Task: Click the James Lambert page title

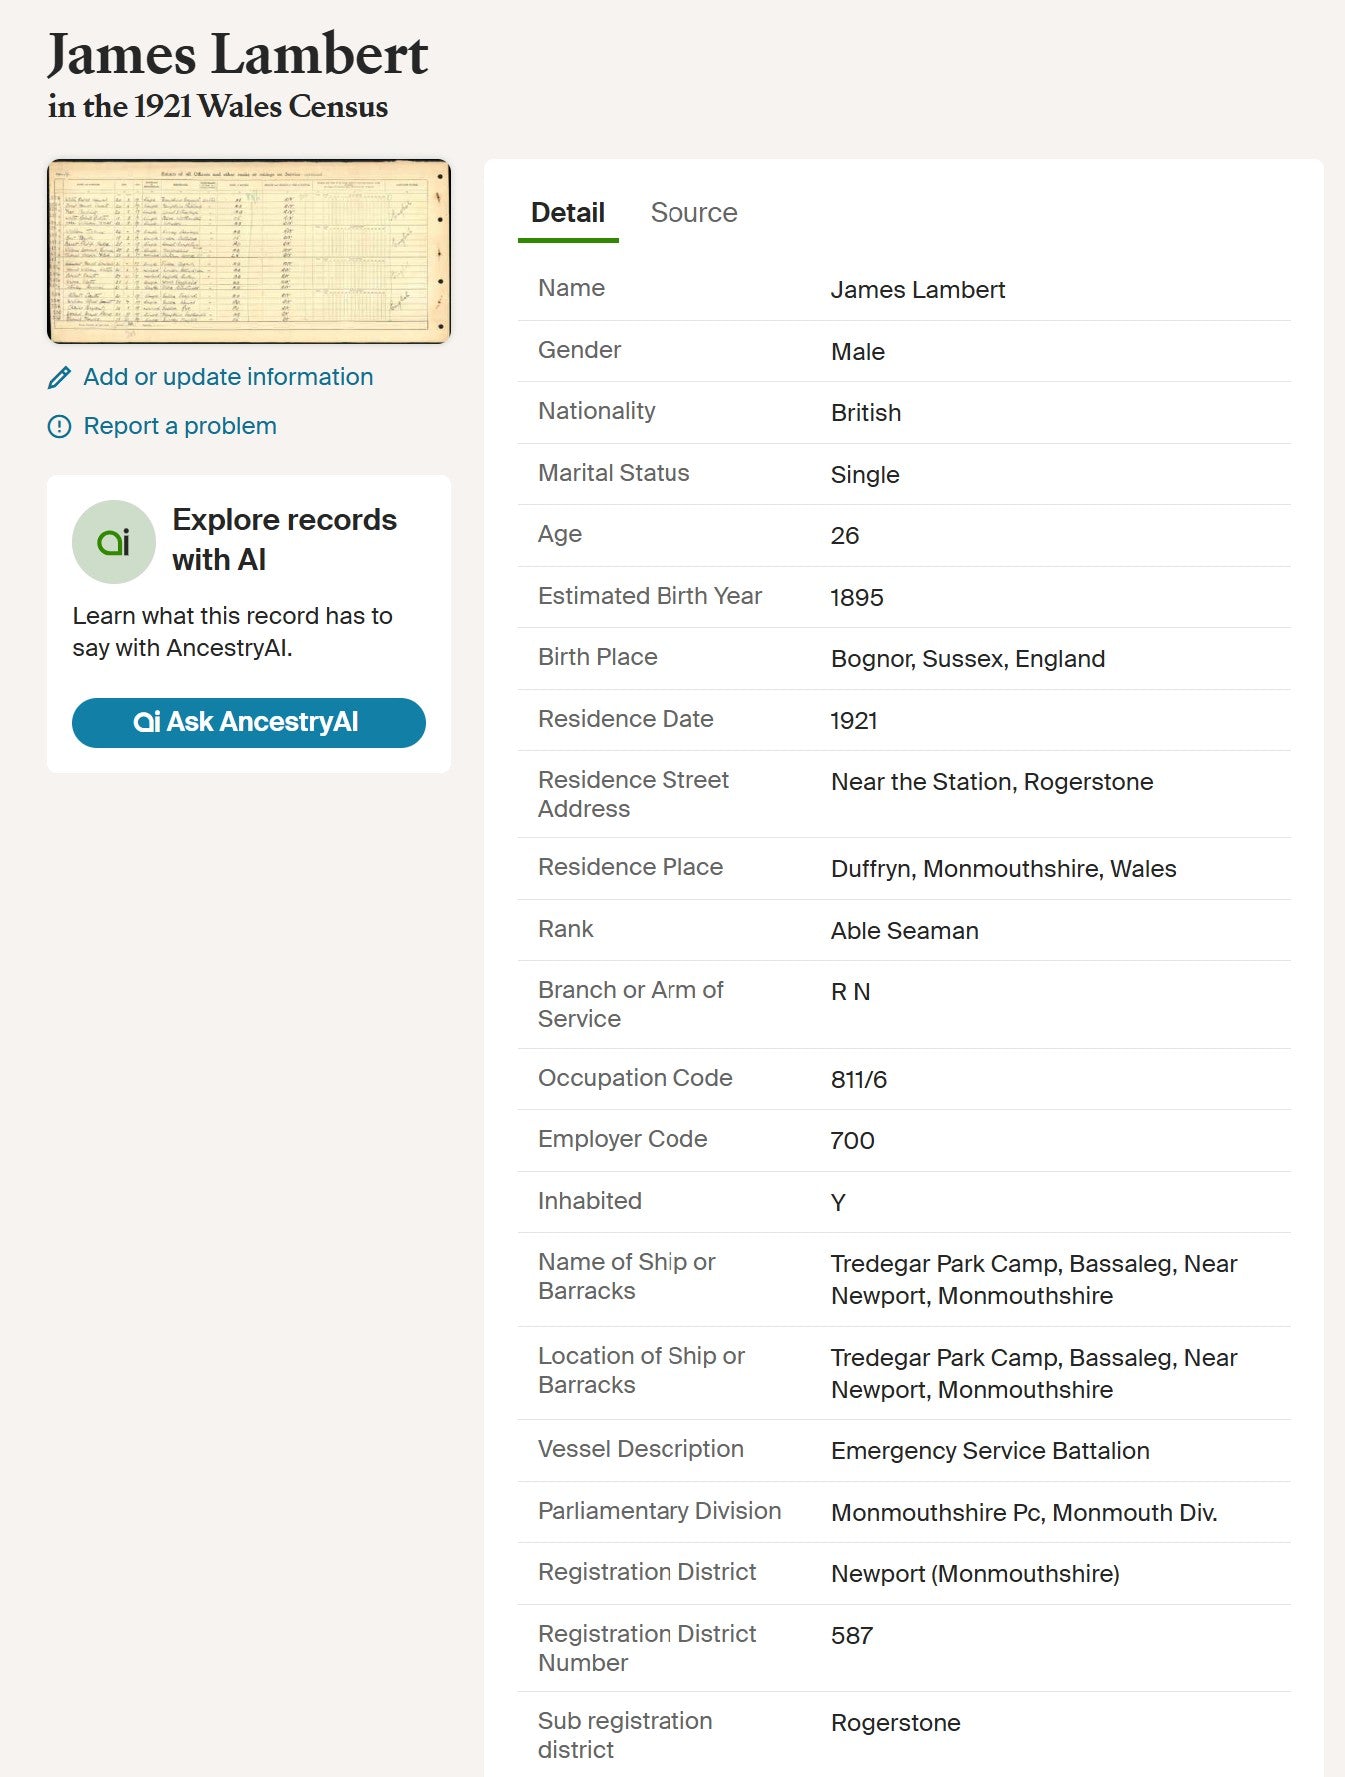Action: (x=238, y=55)
